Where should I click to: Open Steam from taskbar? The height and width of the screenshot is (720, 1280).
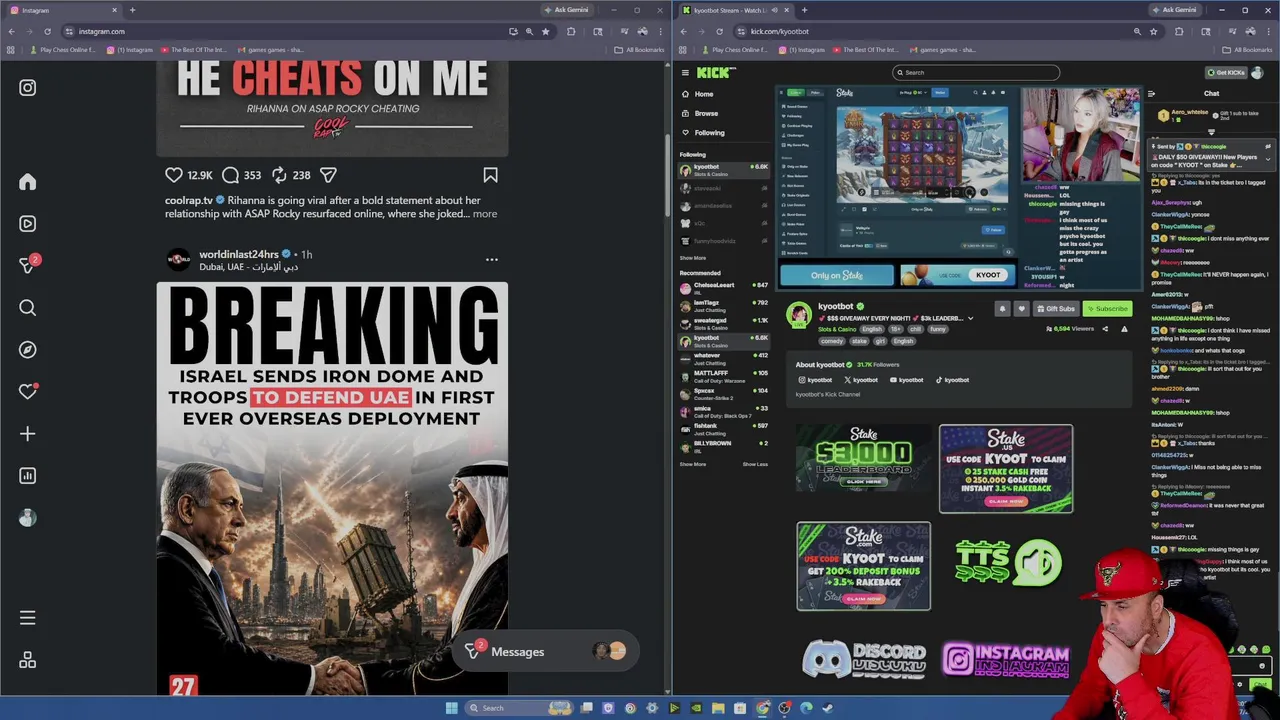coord(828,708)
